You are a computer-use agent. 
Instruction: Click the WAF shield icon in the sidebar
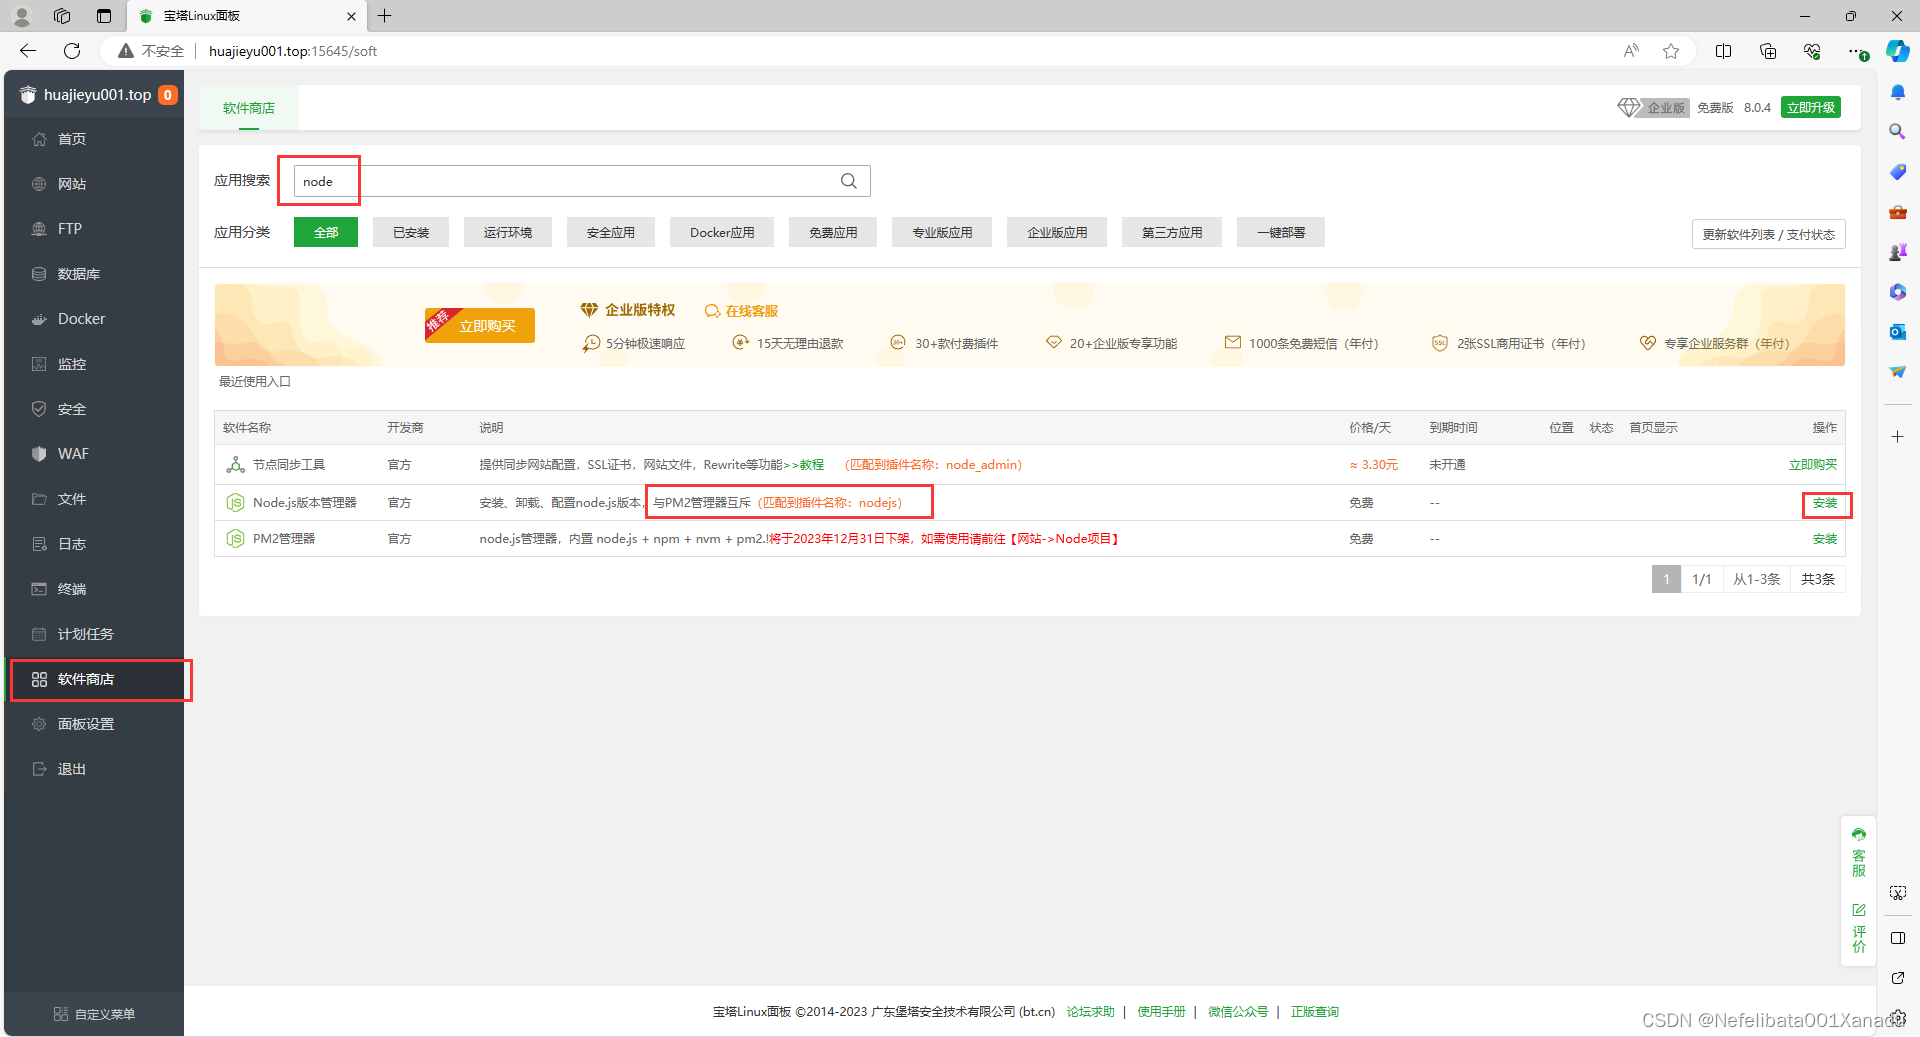(x=39, y=454)
